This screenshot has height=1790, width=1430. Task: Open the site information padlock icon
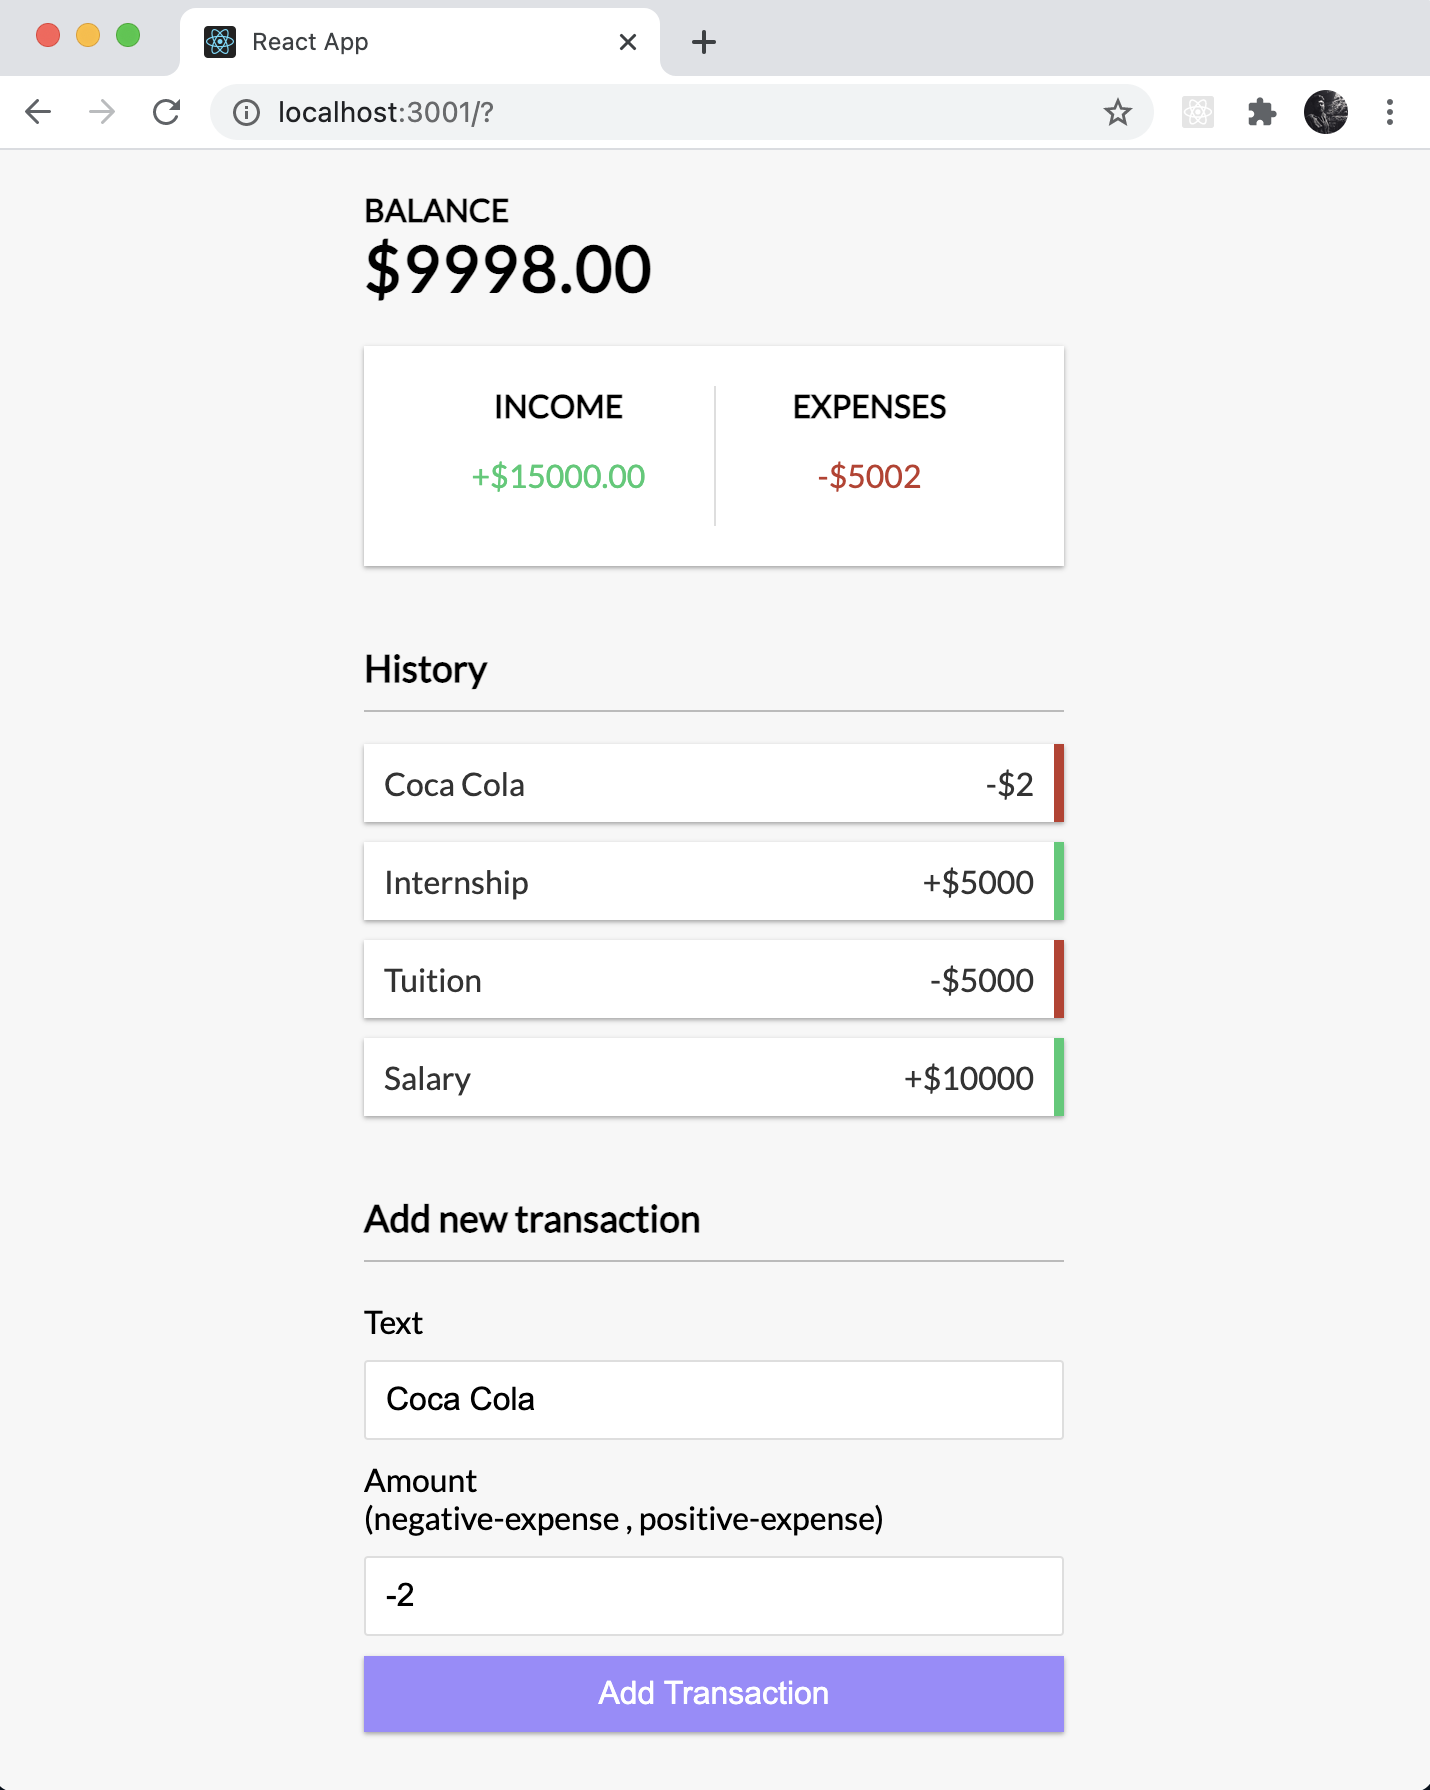[244, 112]
